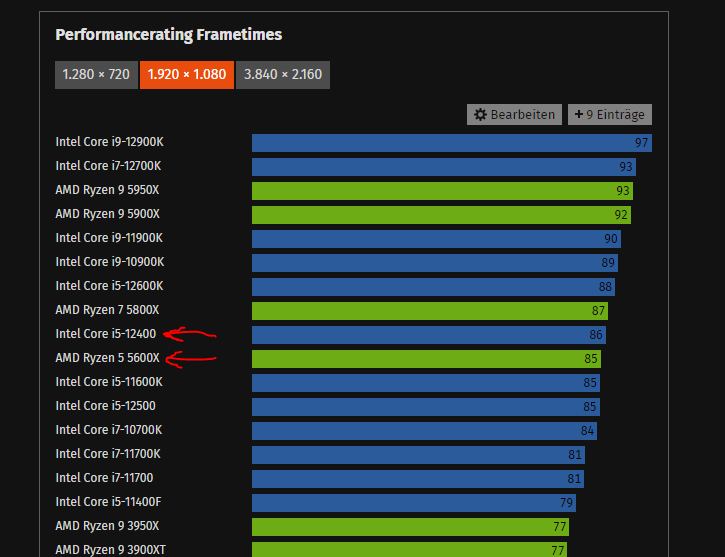Click the AMD Ryzen 5 5600X label
The width and height of the screenshot is (725, 557).
[x=108, y=358]
